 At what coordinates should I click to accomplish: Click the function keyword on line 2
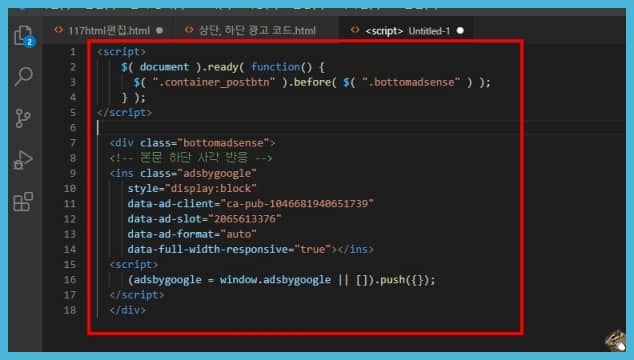[276, 67]
